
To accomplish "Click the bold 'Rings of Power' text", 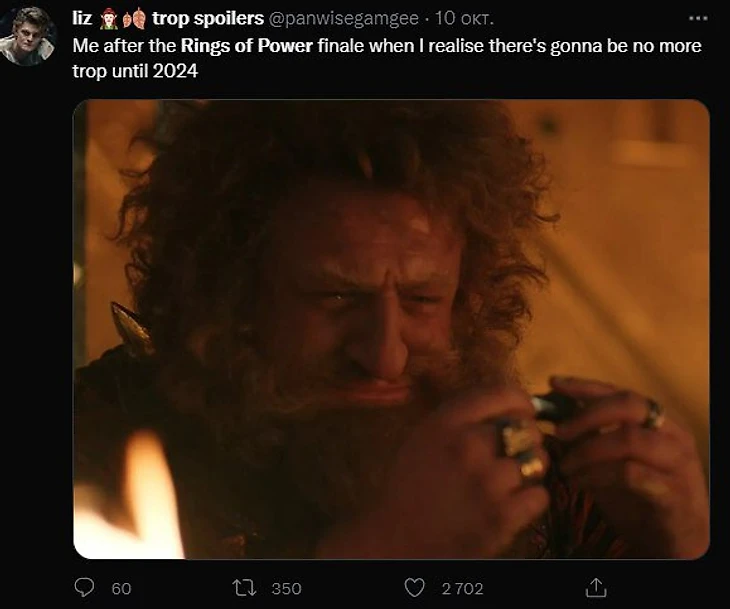I will click(246, 46).
